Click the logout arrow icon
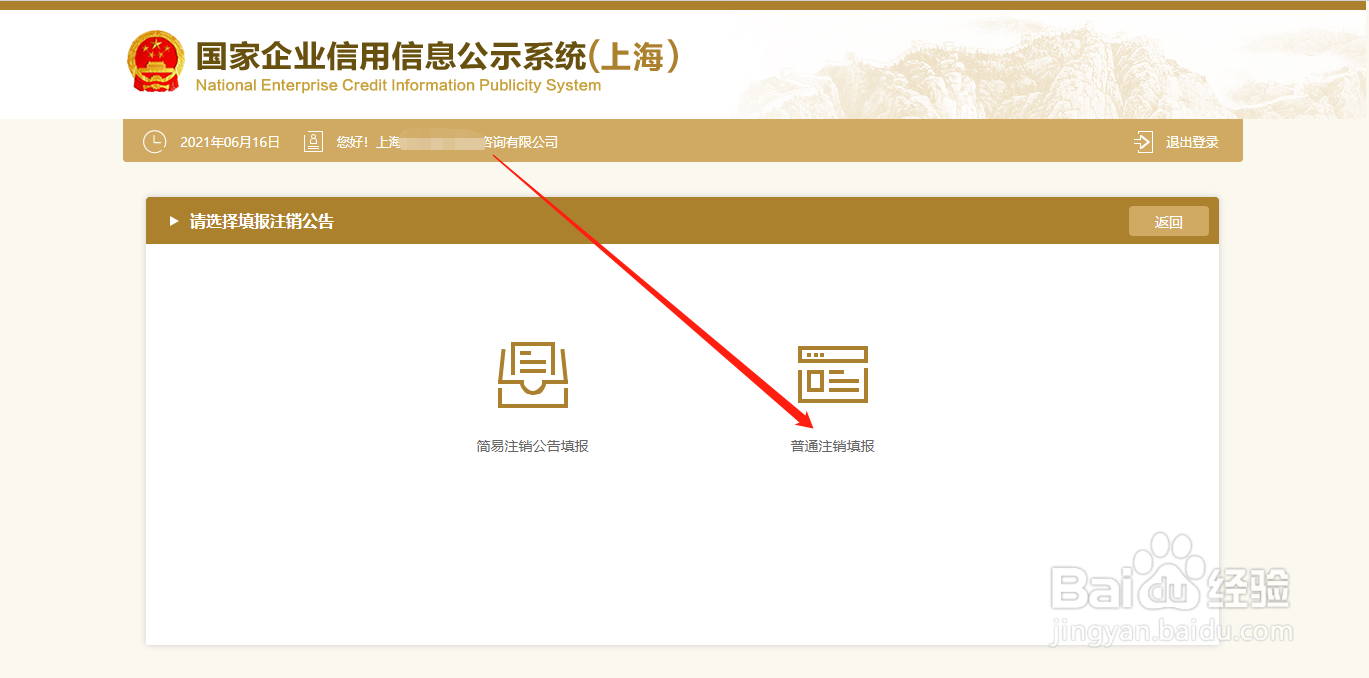The image size is (1369, 678). pyautogui.click(x=1142, y=141)
